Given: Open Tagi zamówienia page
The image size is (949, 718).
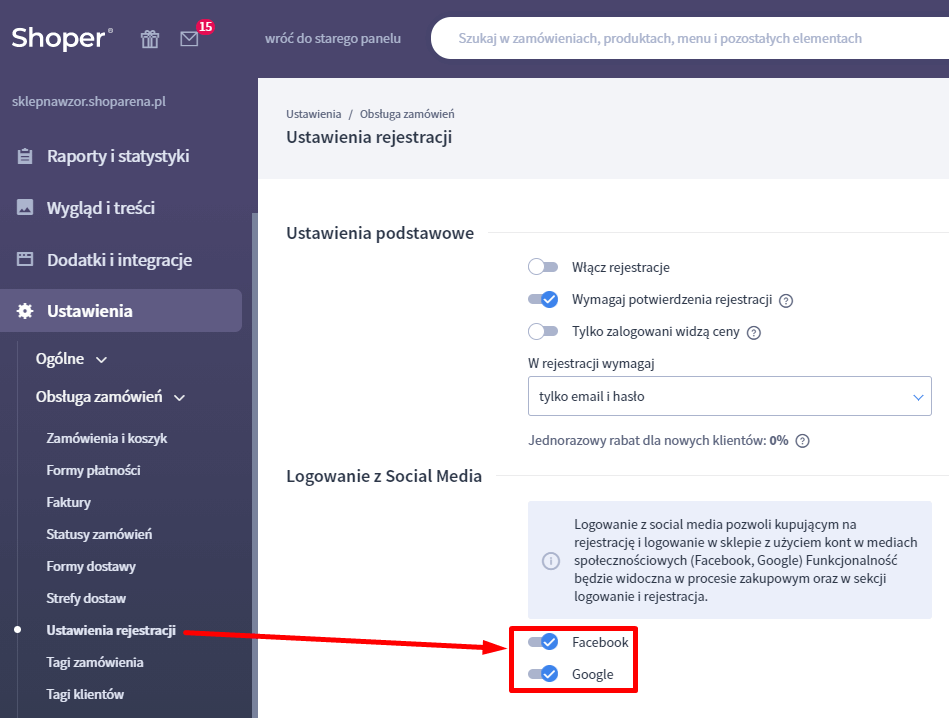Looking at the screenshot, I should 95,663.
